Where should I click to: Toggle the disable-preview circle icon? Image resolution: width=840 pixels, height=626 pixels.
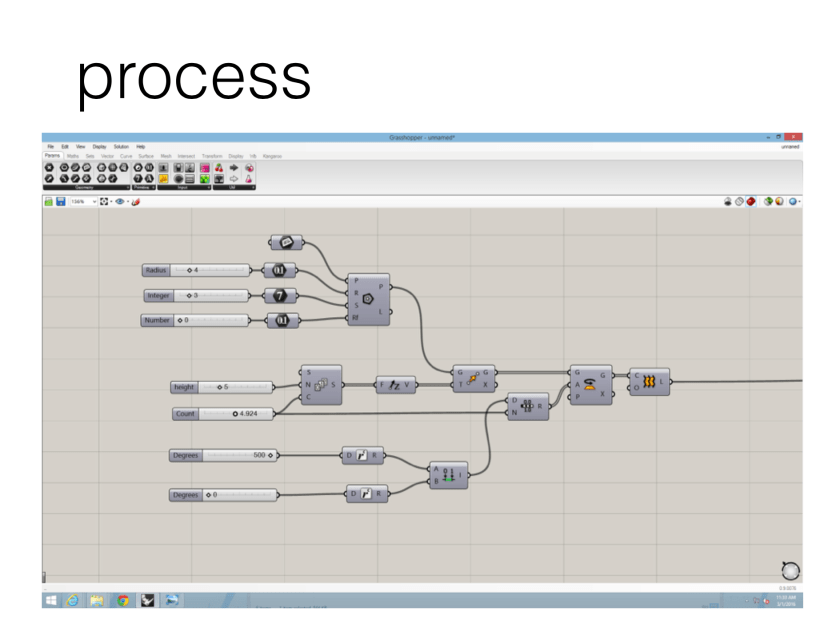pyautogui.click(x=729, y=201)
